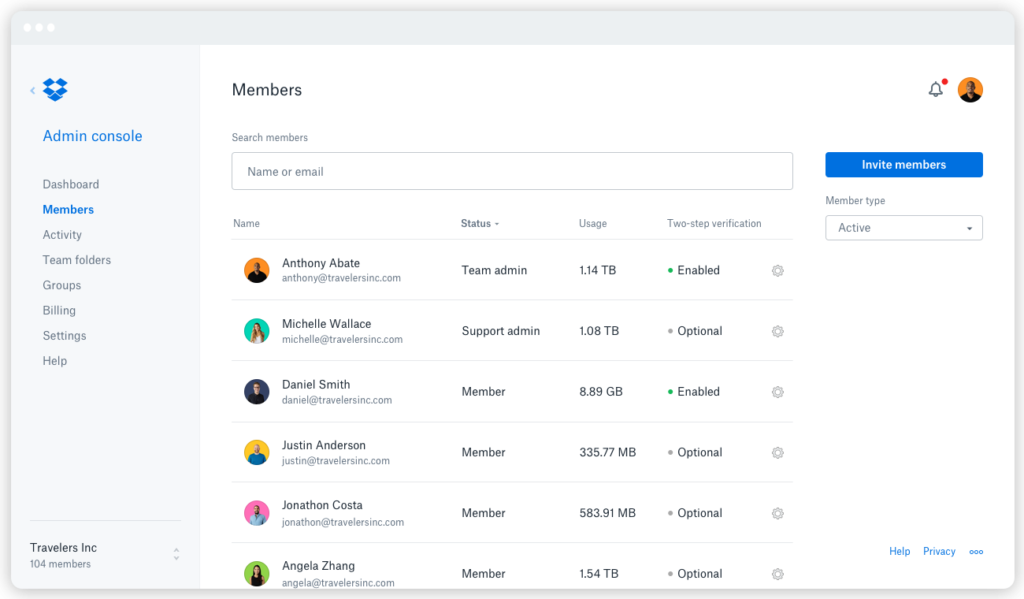Open the Status sort dropdown
This screenshot has width=1024, height=599.
pos(480,223)
